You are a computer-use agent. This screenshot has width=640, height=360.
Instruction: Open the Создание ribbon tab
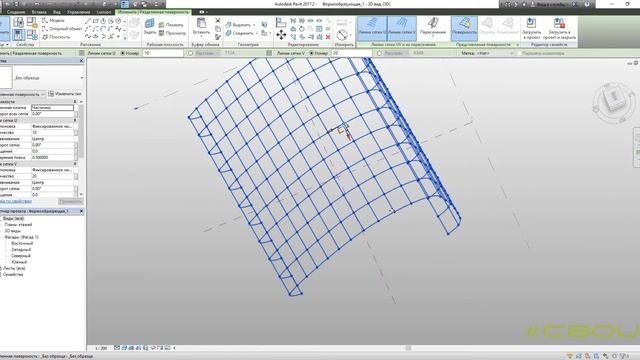coord(16,12)
